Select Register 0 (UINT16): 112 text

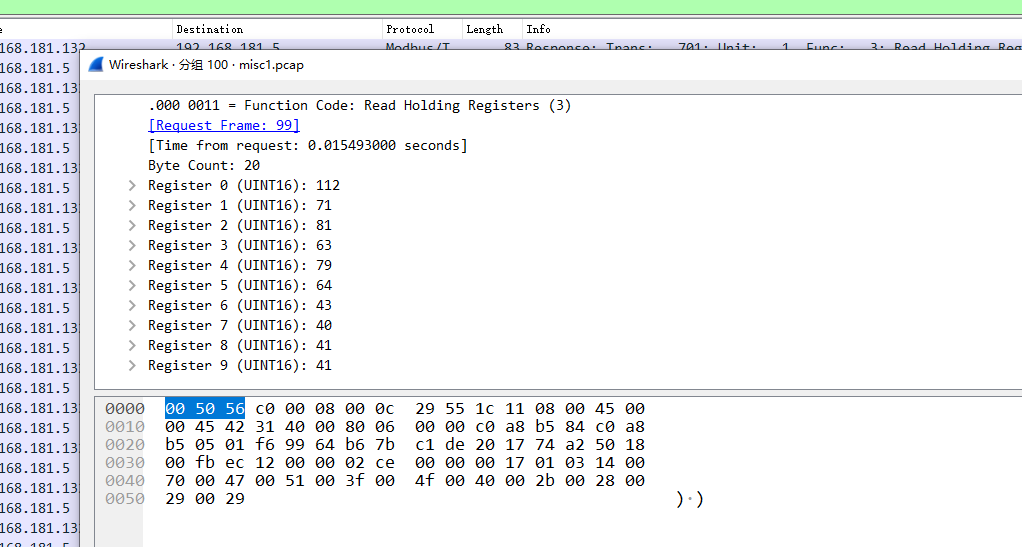tap(244, 186)
